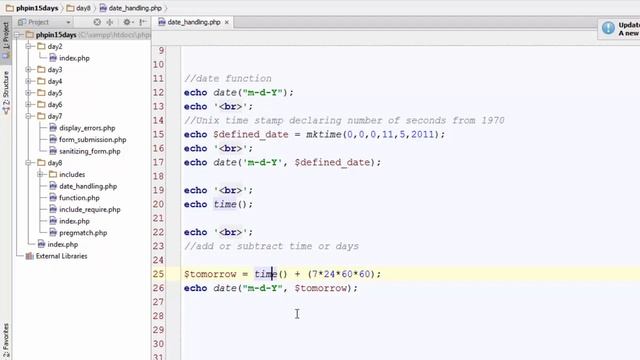Image resolution: width=640 pixels, height=360 pixels.
Task: Click the update notification info icon
Action: (x=608, y=28)
